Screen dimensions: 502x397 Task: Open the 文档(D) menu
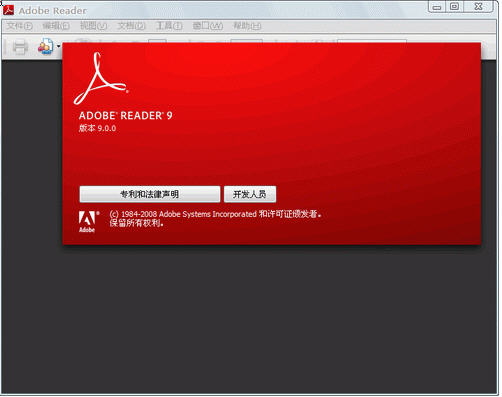(131, 26)
